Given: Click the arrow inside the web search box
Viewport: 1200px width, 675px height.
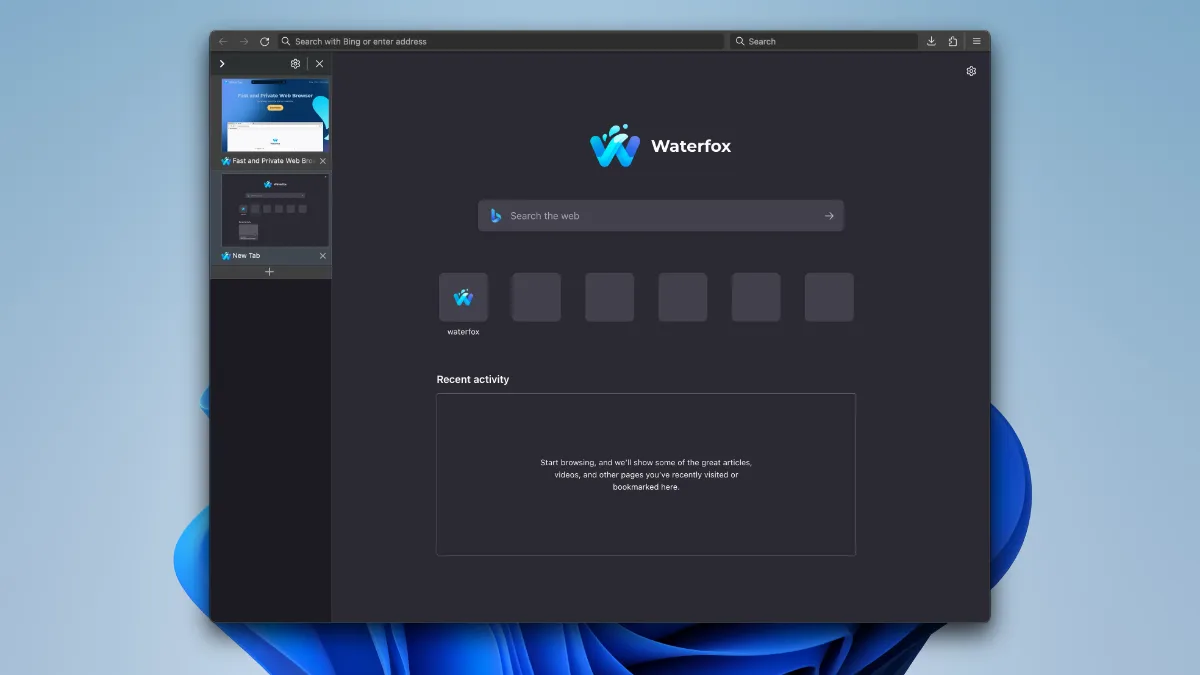Looking at the screenshot, I should [x=829, y=215].
